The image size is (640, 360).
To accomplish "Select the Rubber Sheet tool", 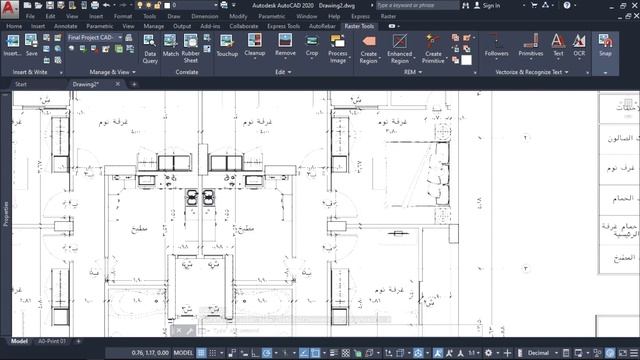I will coord(191,48).
